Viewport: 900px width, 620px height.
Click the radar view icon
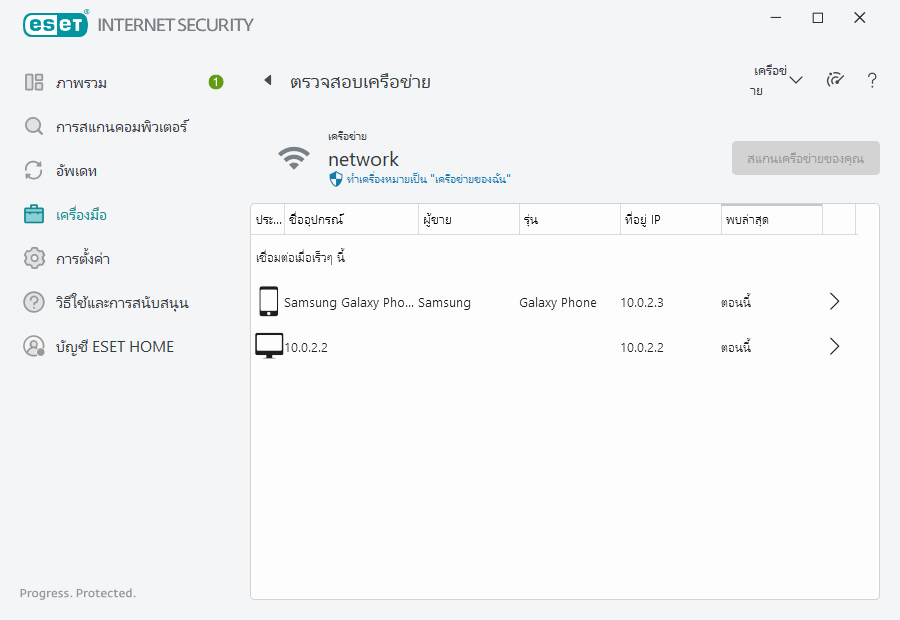pos(835,81)
